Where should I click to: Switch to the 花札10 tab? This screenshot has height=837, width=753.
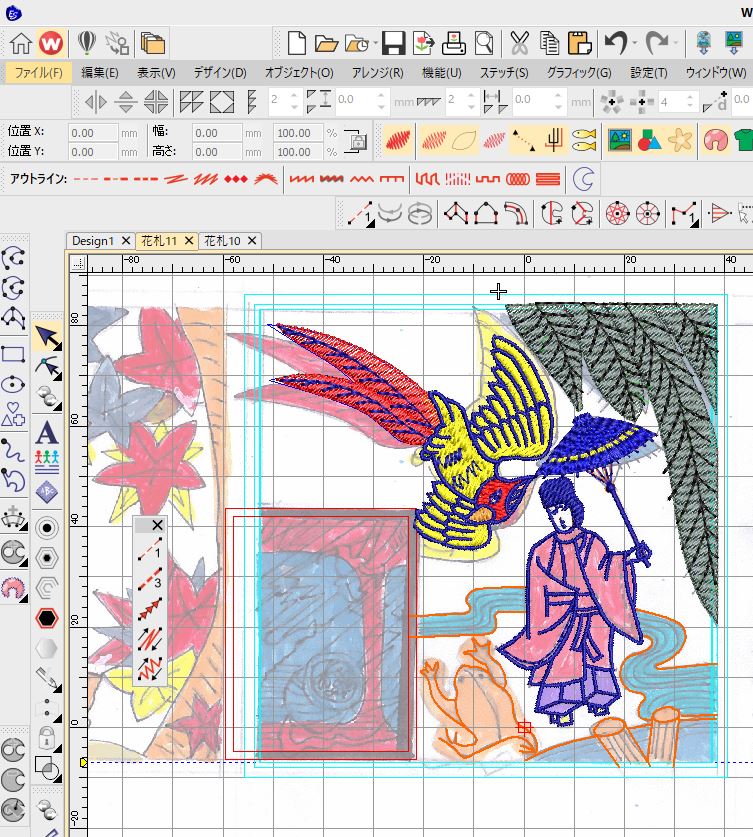[x=223, y=241]
